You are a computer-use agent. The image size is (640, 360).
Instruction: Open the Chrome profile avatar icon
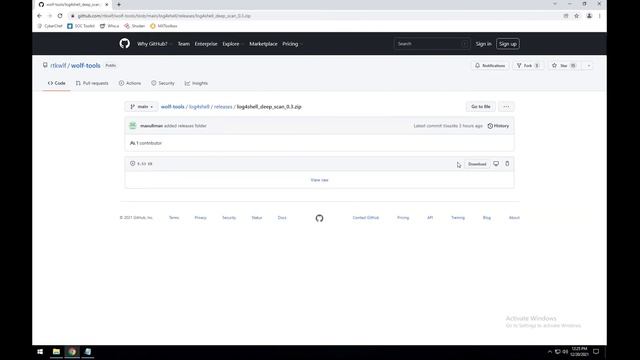point(589,16)
